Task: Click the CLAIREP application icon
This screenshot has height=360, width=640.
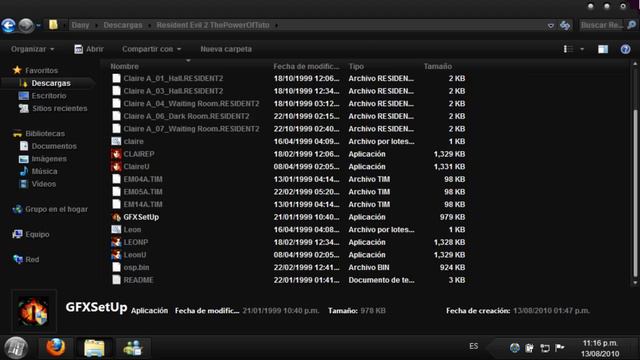Action: (x=116, y=154)
